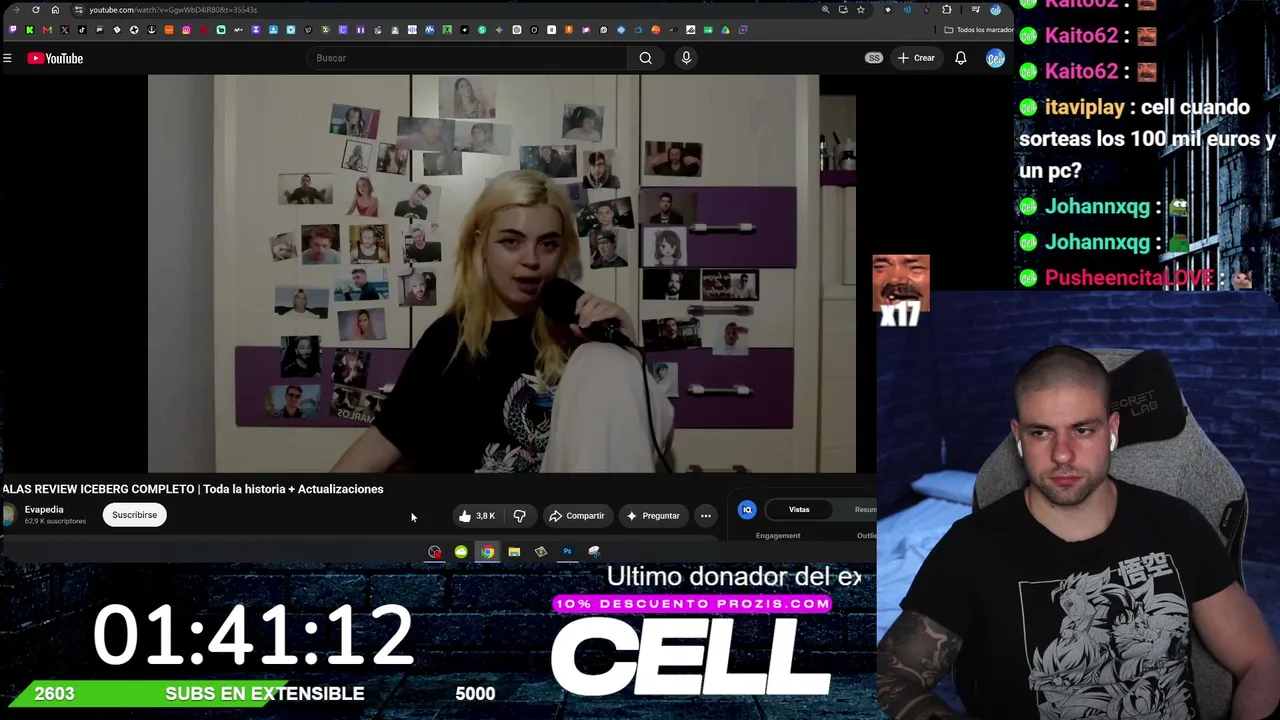Click the Crear button
This screenshot has height=720, width=1280.
pos(916,58)
